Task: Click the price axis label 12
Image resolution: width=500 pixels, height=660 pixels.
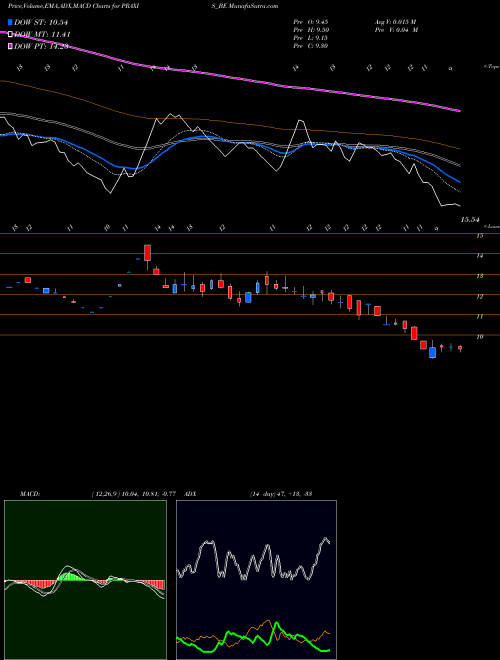Action: pyautogui.click(x=479, y=297)
